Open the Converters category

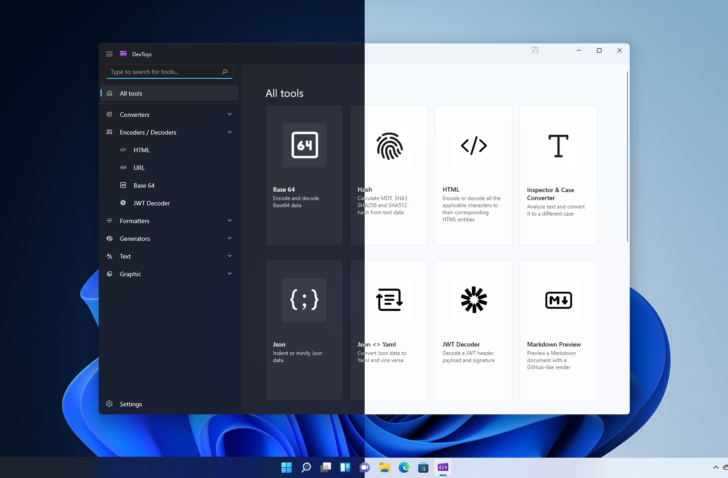pos(169,115)
